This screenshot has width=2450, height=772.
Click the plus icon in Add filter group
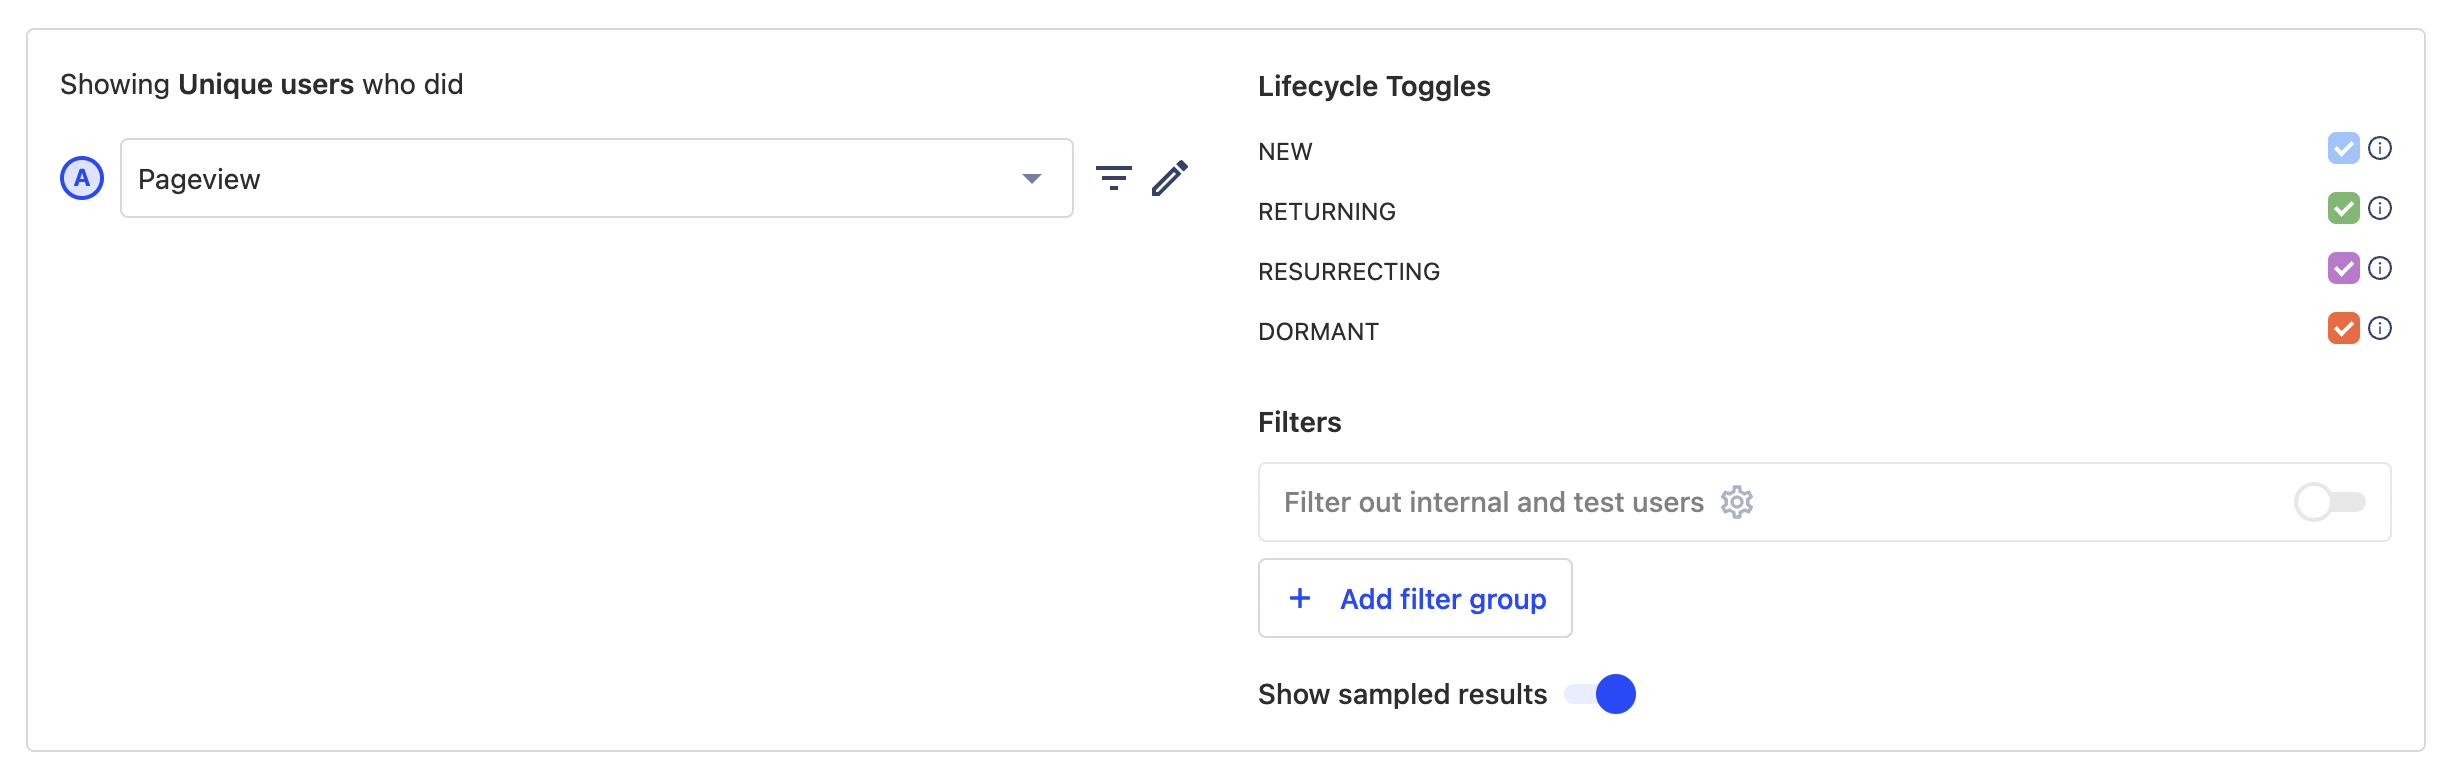(x=1300, y=598)
